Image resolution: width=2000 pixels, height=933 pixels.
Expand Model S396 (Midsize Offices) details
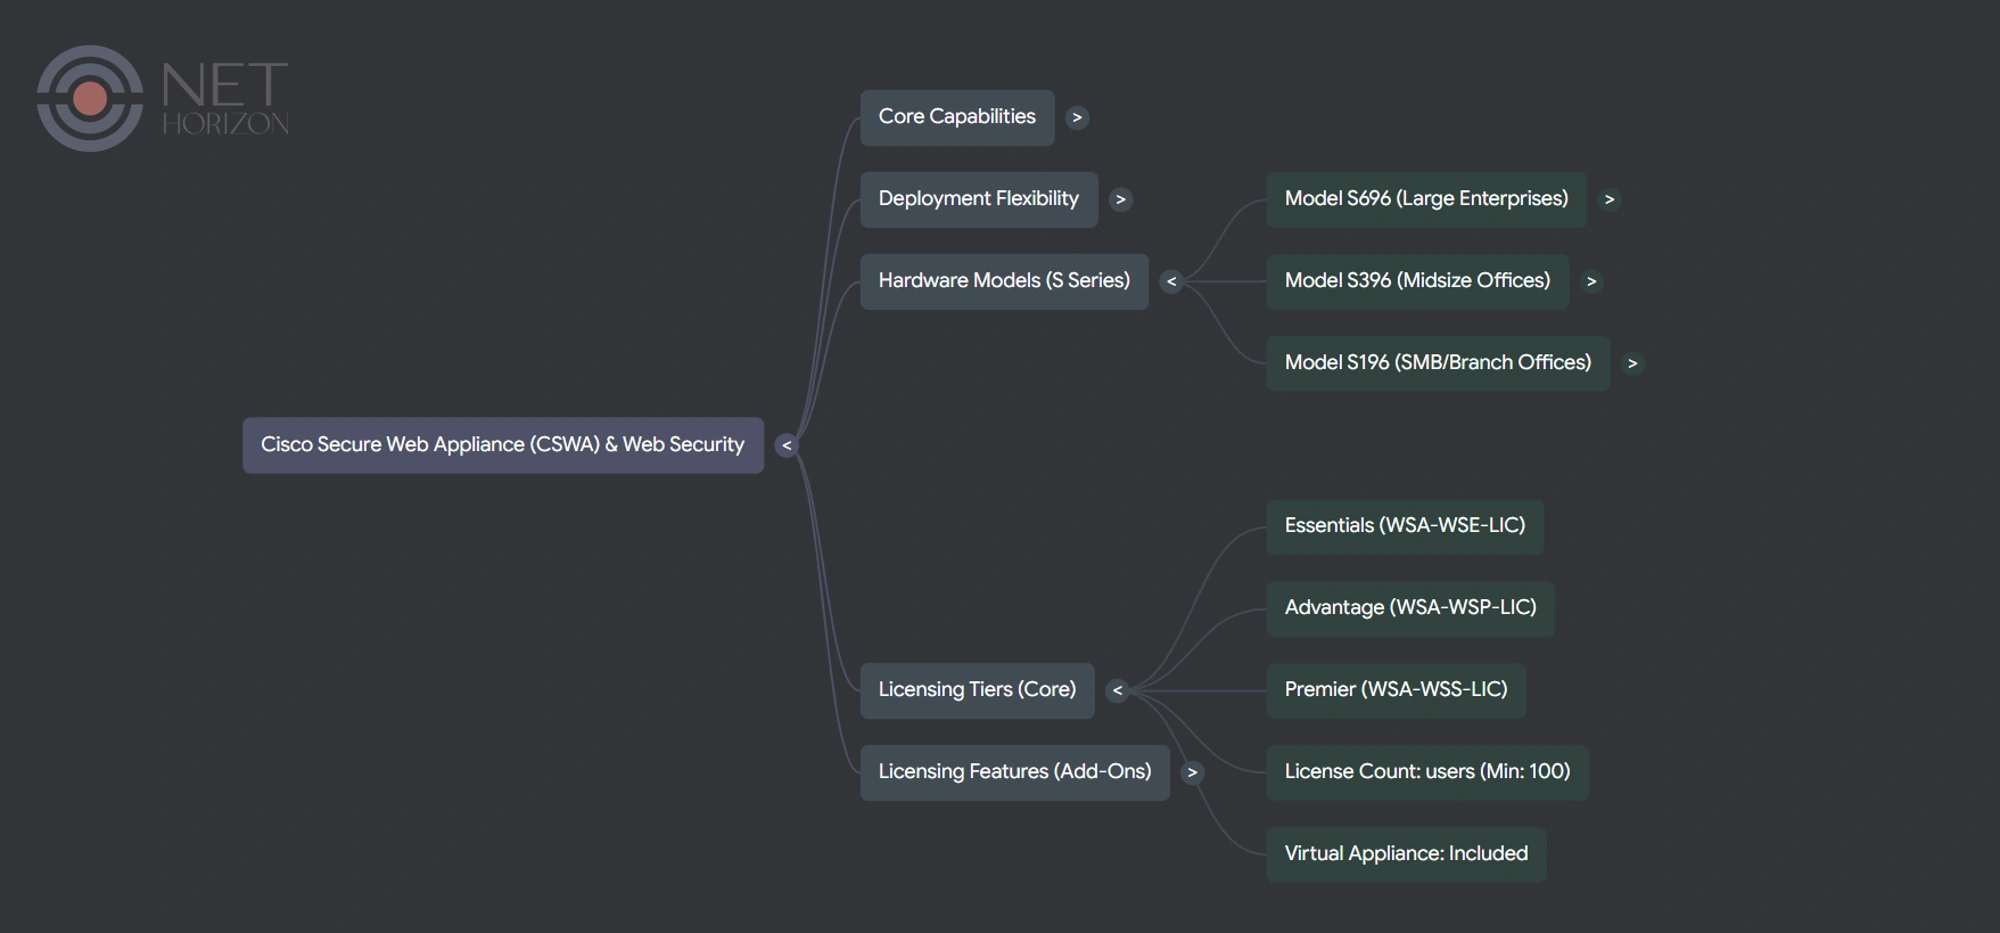(x=1592, y=282)
